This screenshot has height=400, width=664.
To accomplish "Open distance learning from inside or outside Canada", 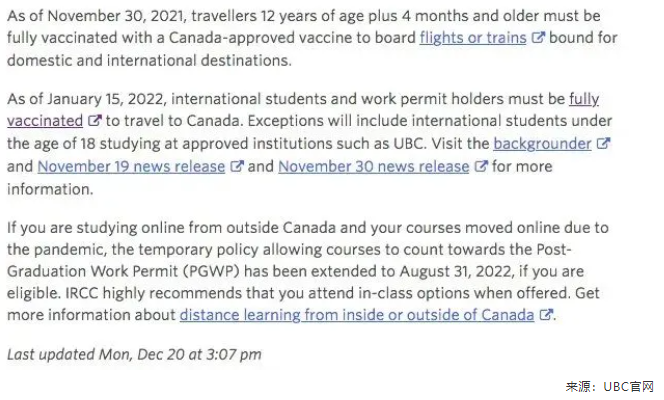I will coord(357,315).
